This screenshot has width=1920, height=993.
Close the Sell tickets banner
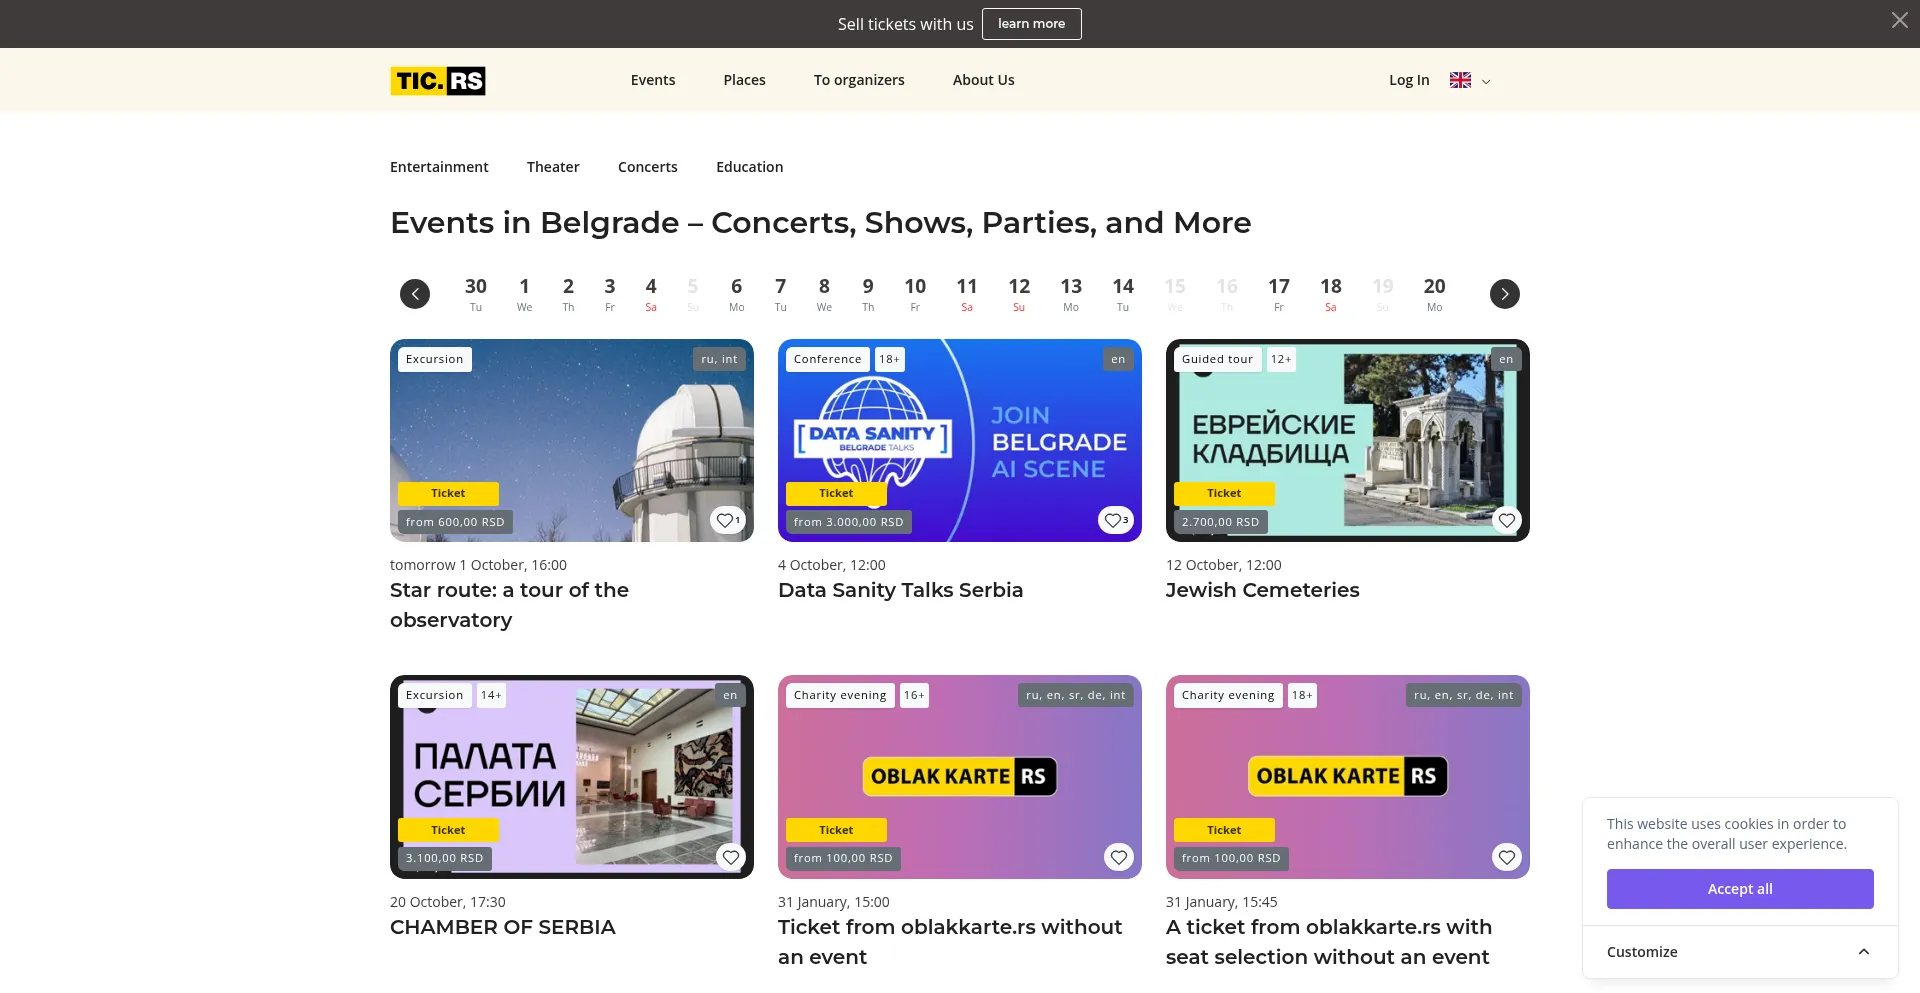(1899, 20)
